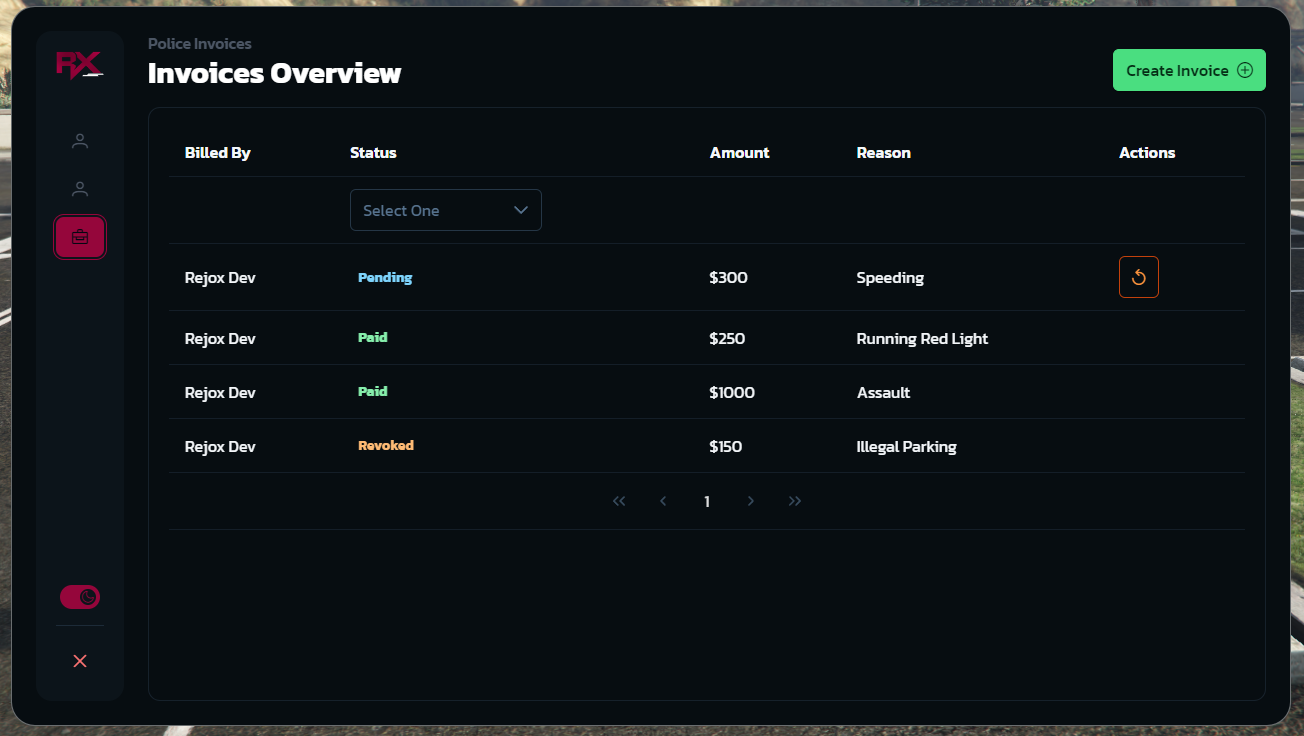Open the plus icon on the Create Invoice button
The height and width of the screenshot is (736, 1304).
click(1245, 70)
